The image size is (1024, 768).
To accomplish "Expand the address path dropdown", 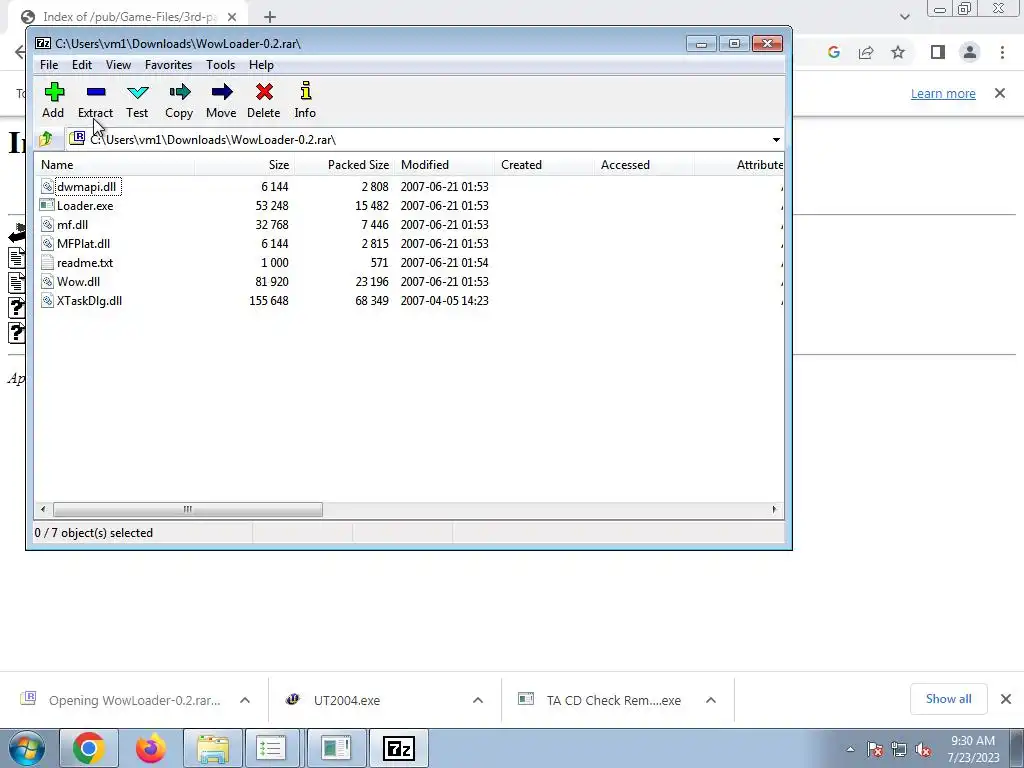I will point(776,140).
